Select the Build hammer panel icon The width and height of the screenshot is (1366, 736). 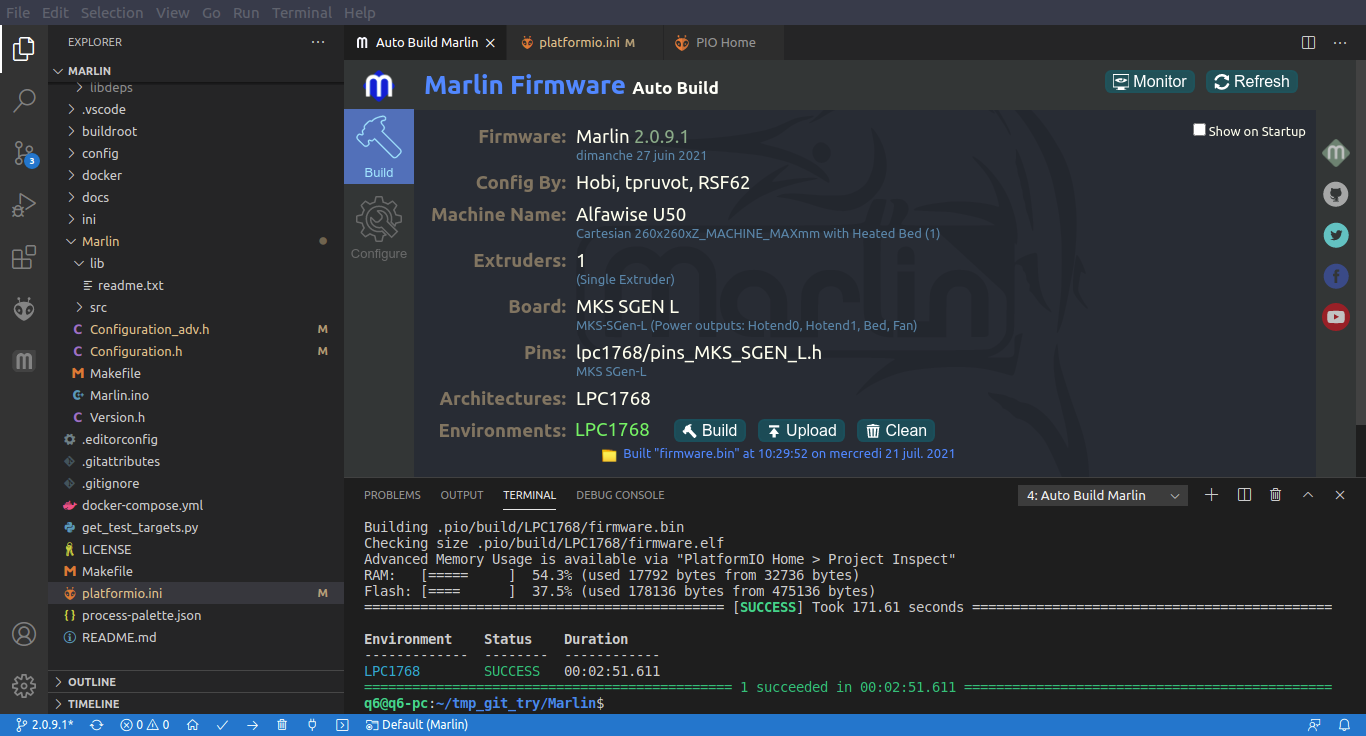(379, 147)
